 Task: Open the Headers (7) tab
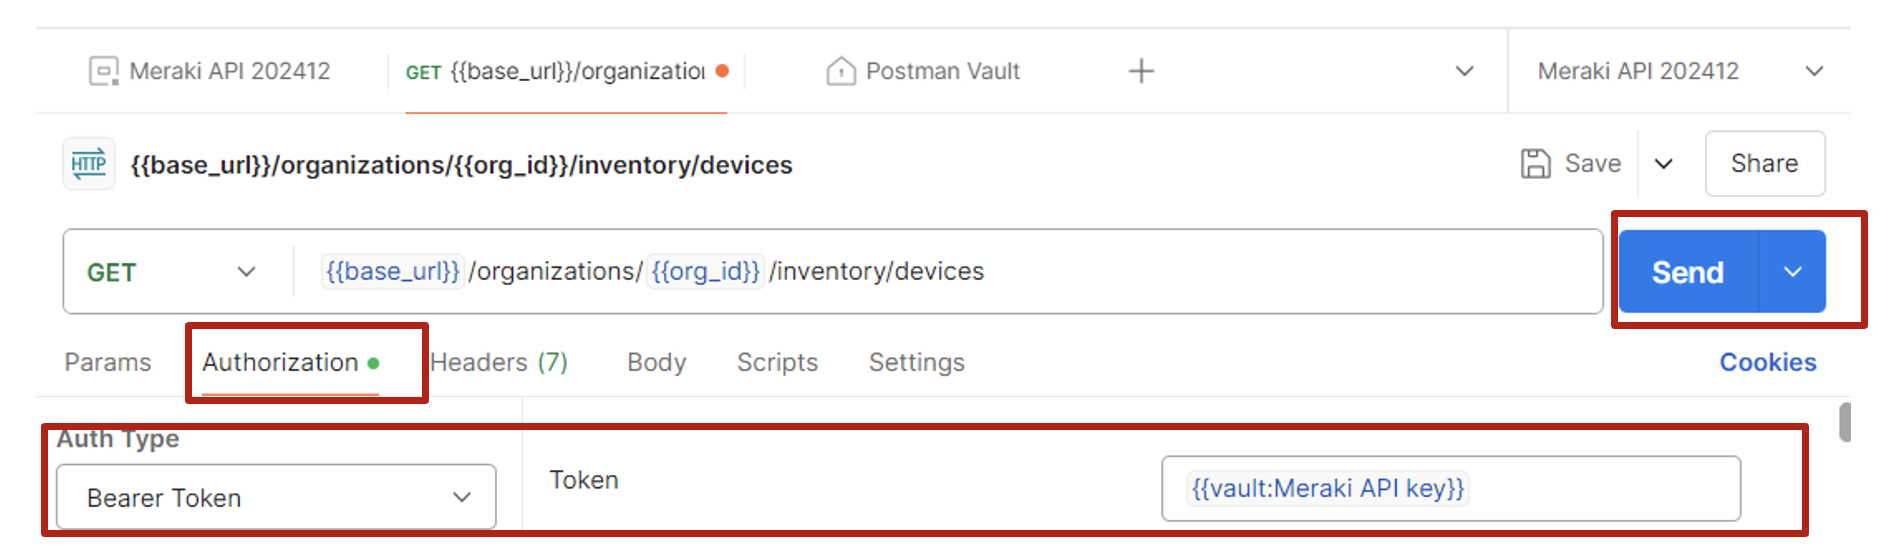[499, 362]
